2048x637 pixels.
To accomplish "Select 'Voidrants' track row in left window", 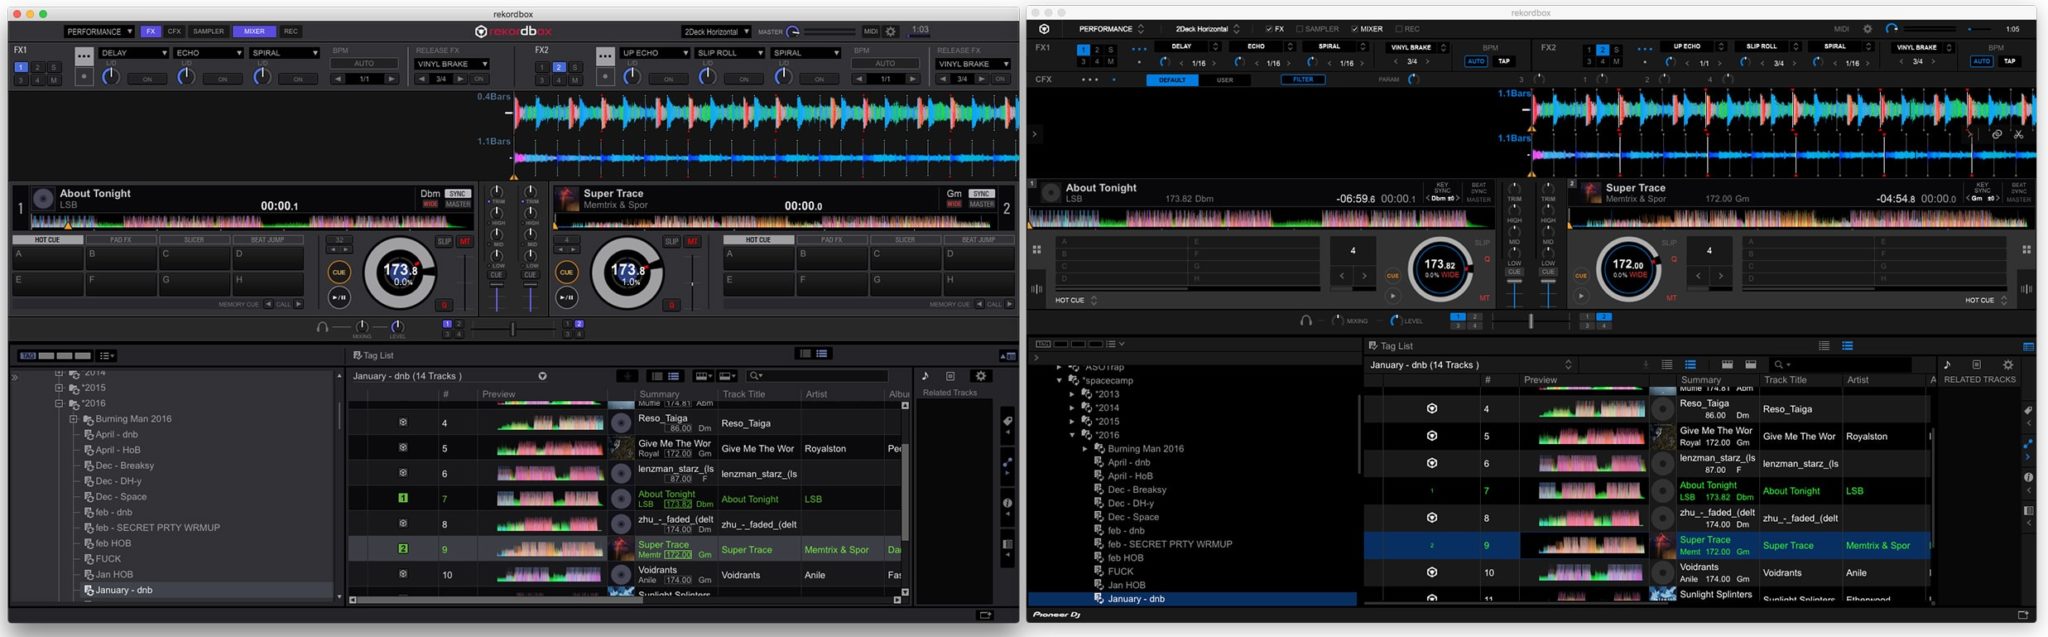I will (627, 575).
